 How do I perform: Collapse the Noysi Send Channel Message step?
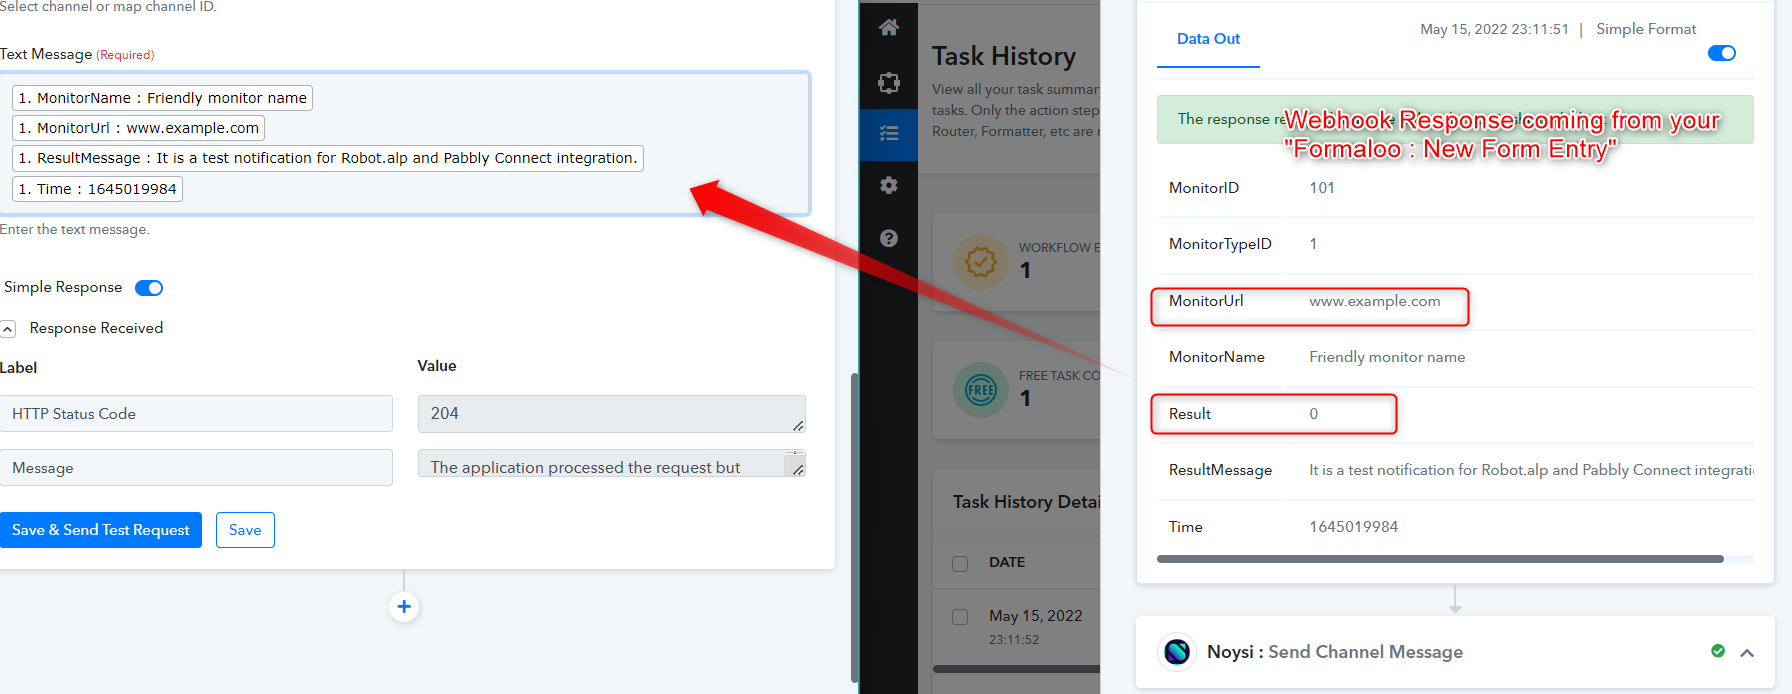click(x=1747, y=653)
